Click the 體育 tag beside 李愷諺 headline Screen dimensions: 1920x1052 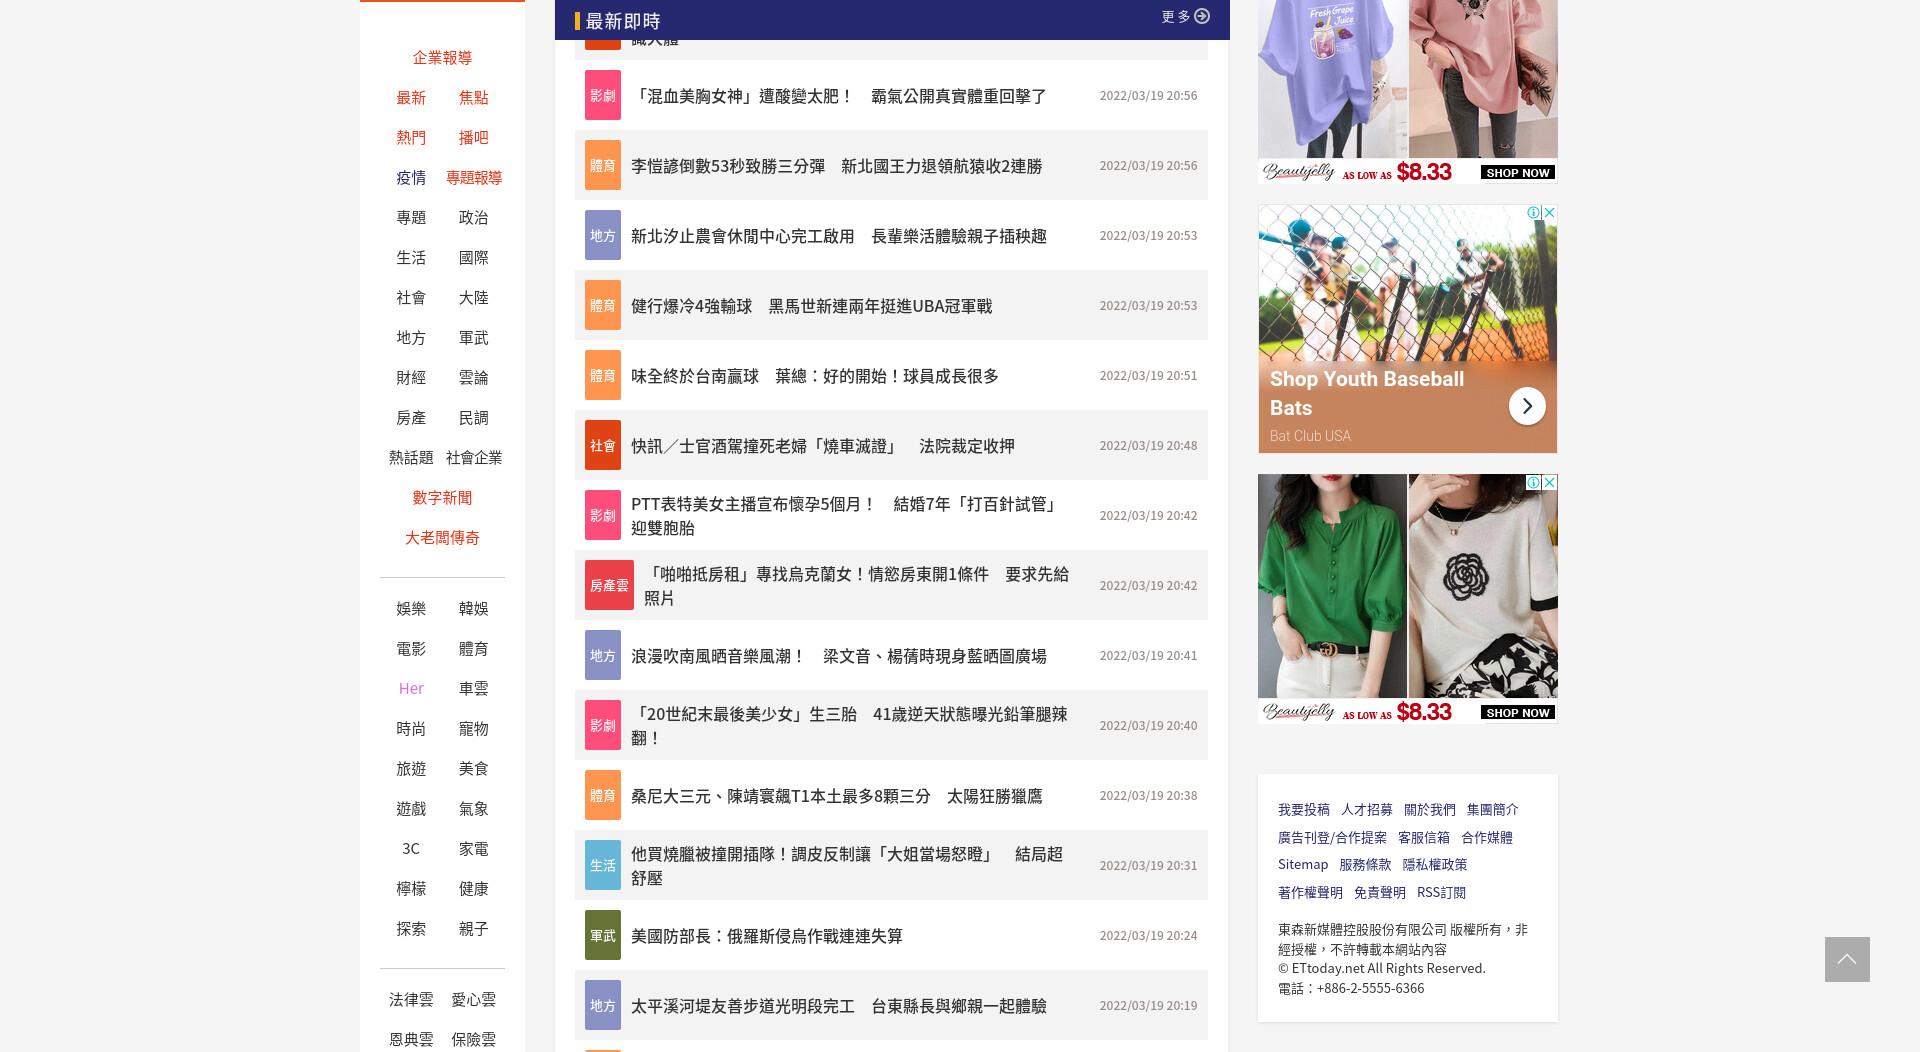[x=603, y=165]
